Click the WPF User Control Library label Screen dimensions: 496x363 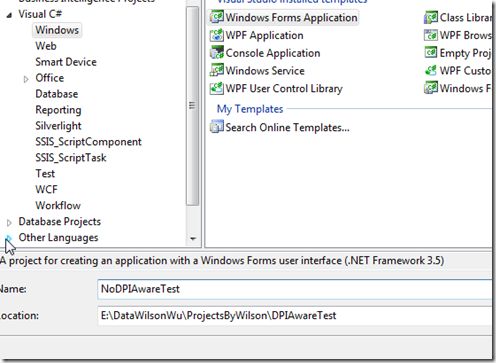[284, 89]
